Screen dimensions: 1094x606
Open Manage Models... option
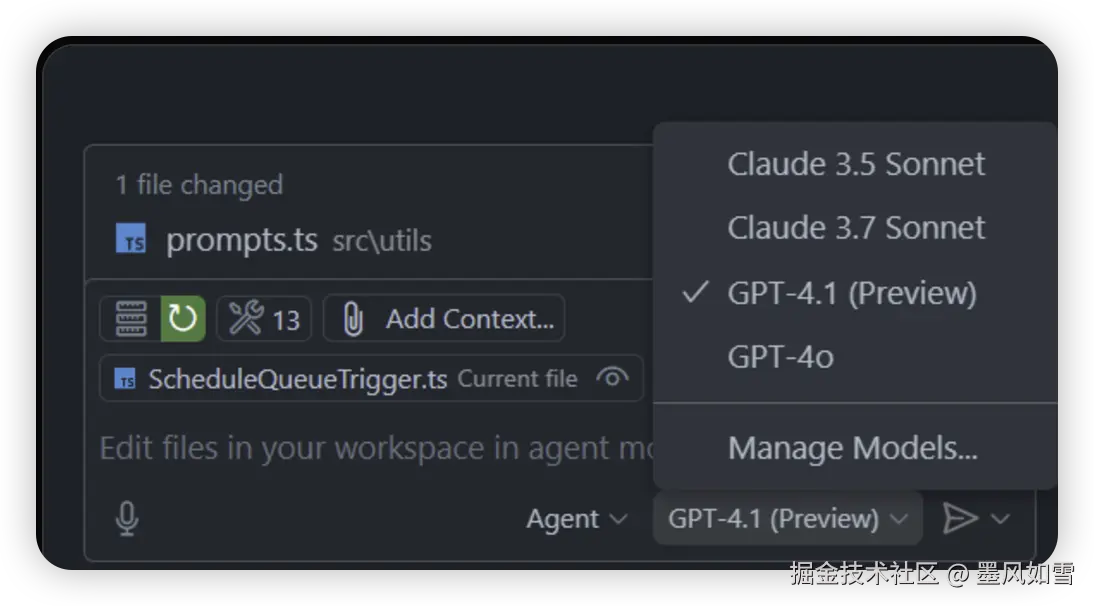tap(852, 448)
